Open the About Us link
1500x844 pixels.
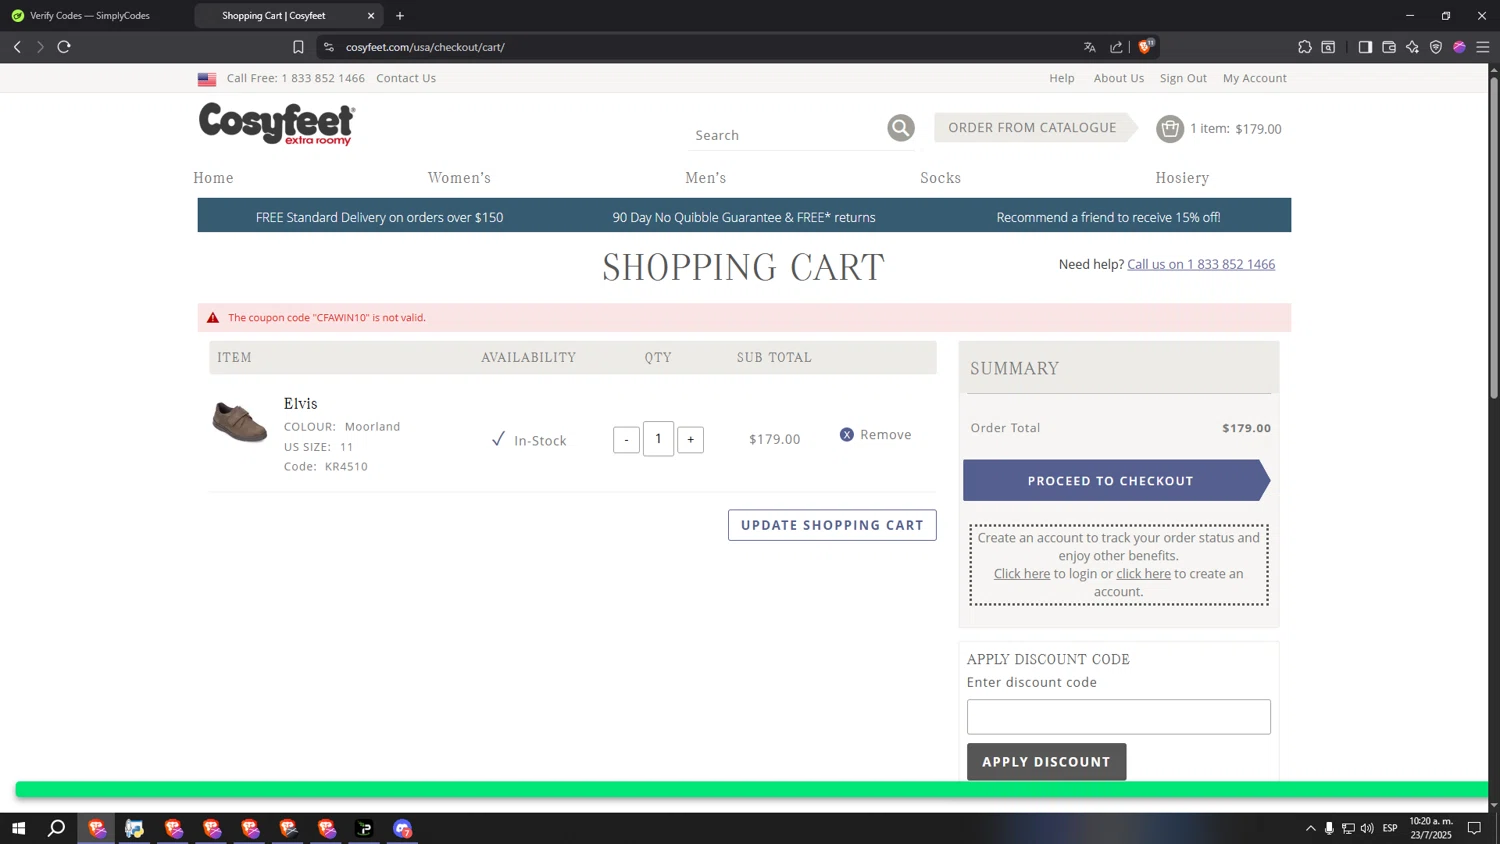coord(1118,78)
